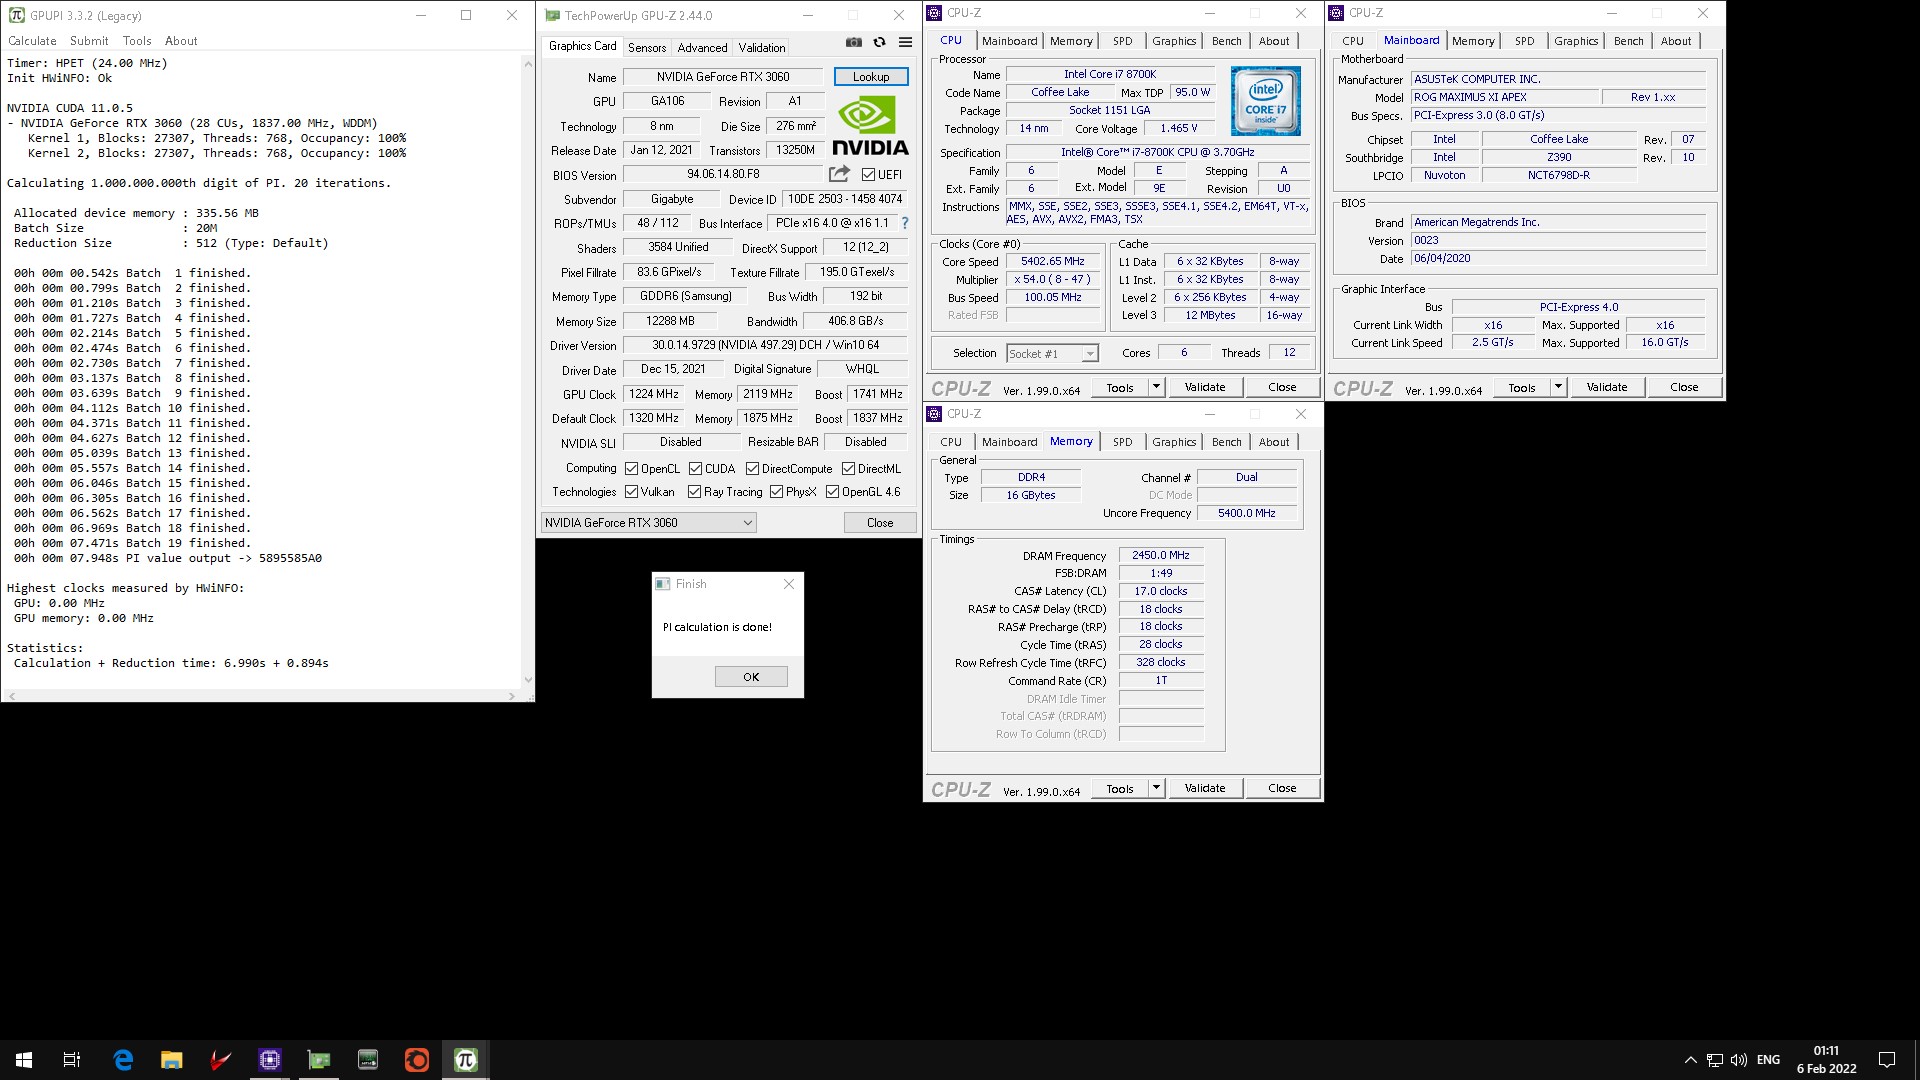Open network status tray icon

(1714, 1060)
